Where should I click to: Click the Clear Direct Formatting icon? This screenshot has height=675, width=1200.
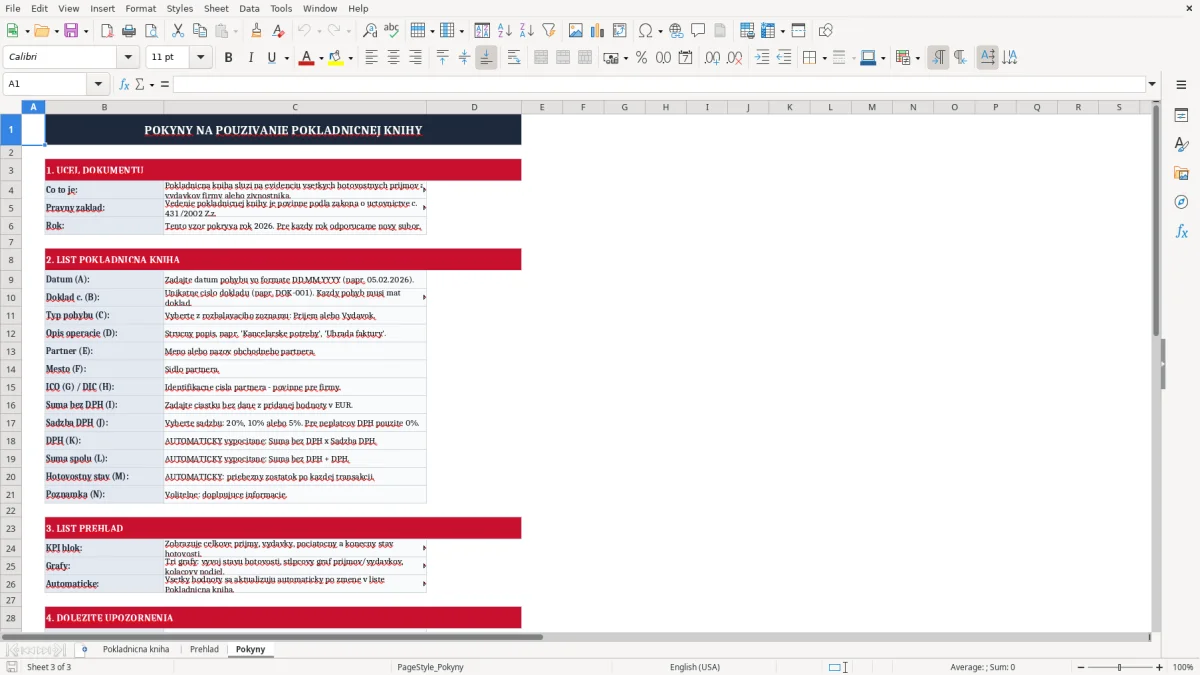click(278, 31)
